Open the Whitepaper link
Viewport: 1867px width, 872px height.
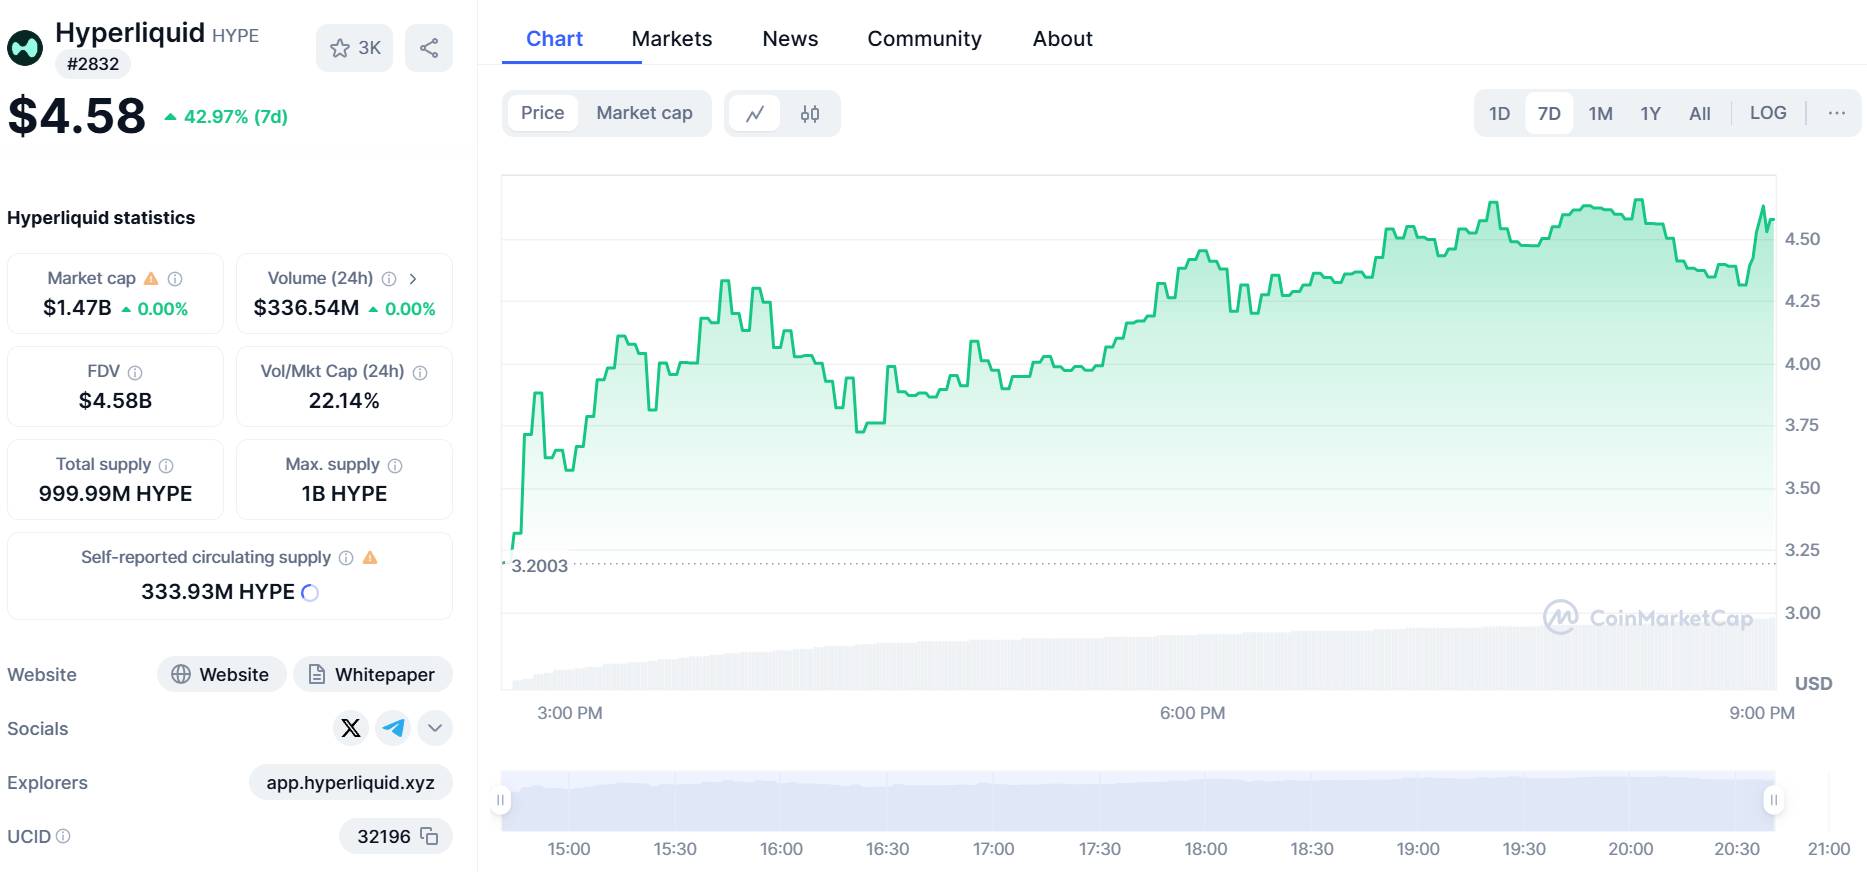372,675
